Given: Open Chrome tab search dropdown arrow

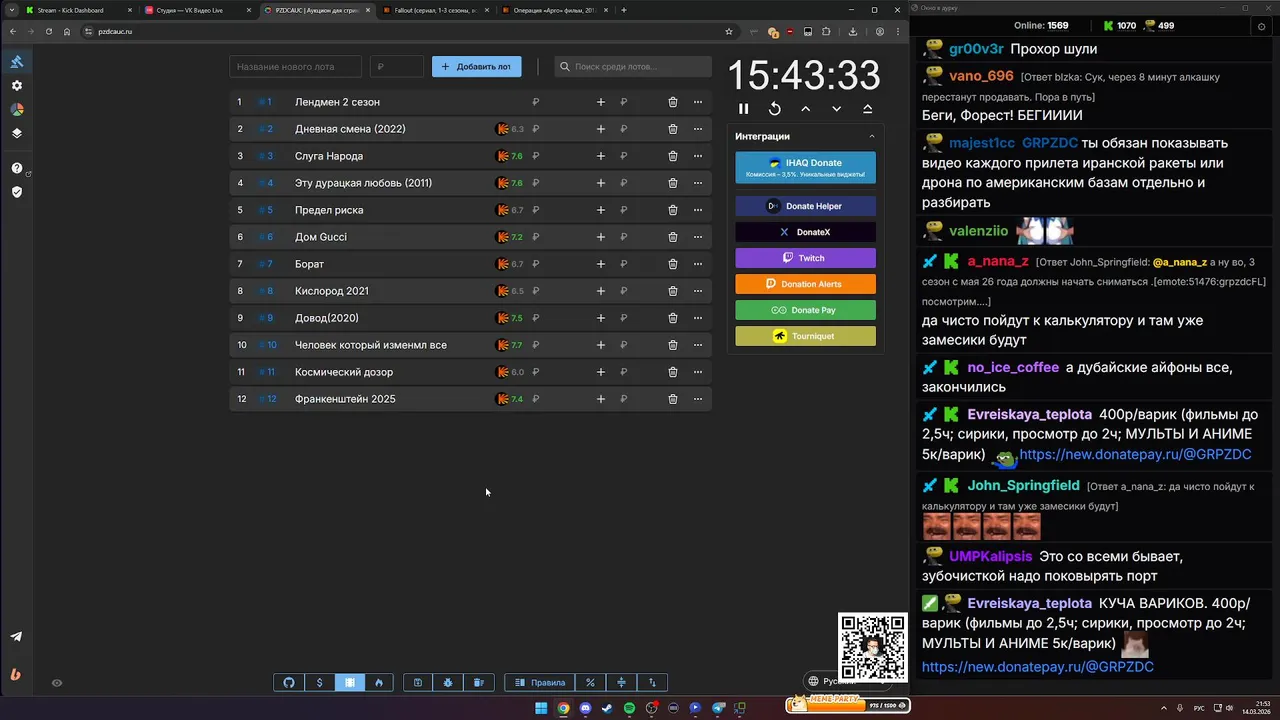Looking at the screenshot, I should tap(11, 10).
